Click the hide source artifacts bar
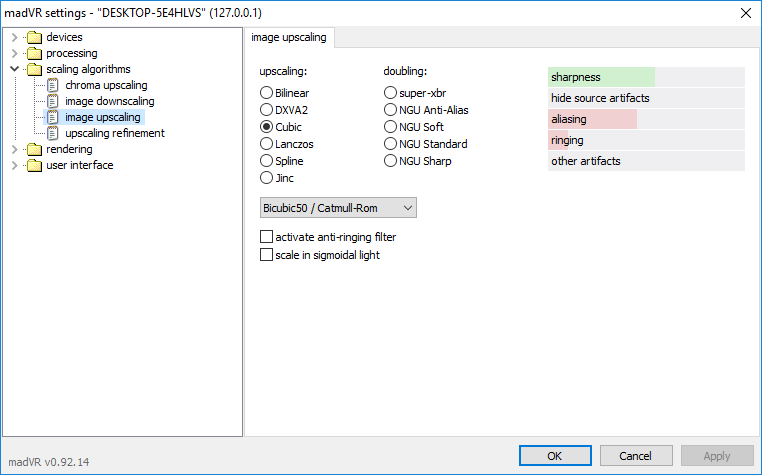Viewport: 762px width, 475px height. coord(646,98)
